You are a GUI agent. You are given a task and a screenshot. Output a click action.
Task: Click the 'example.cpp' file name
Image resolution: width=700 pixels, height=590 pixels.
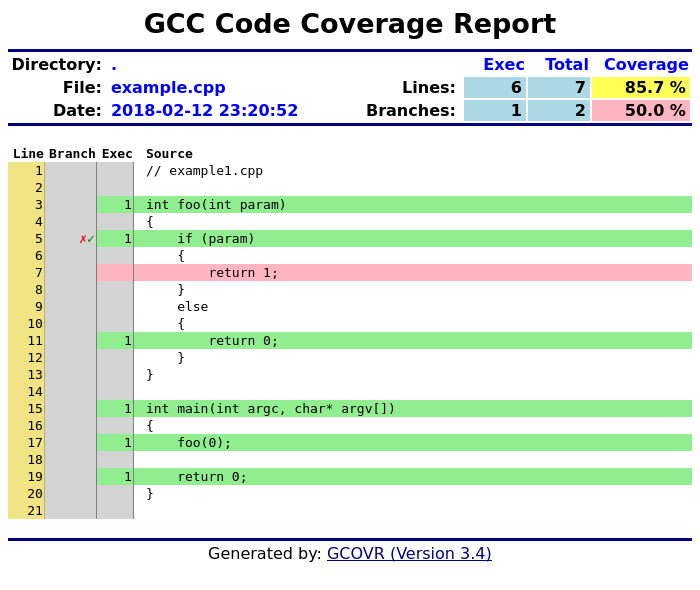168,87
